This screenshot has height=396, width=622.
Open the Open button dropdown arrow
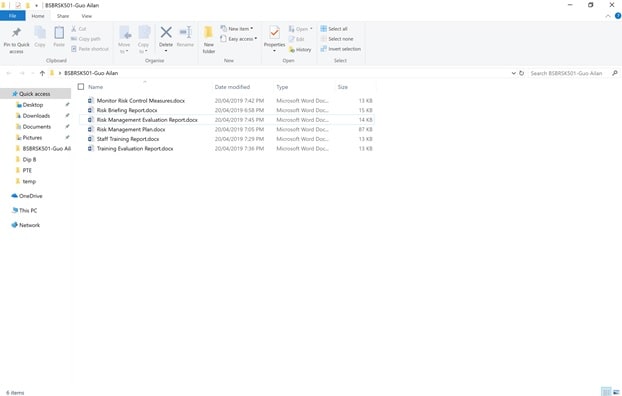pos(311,29)
